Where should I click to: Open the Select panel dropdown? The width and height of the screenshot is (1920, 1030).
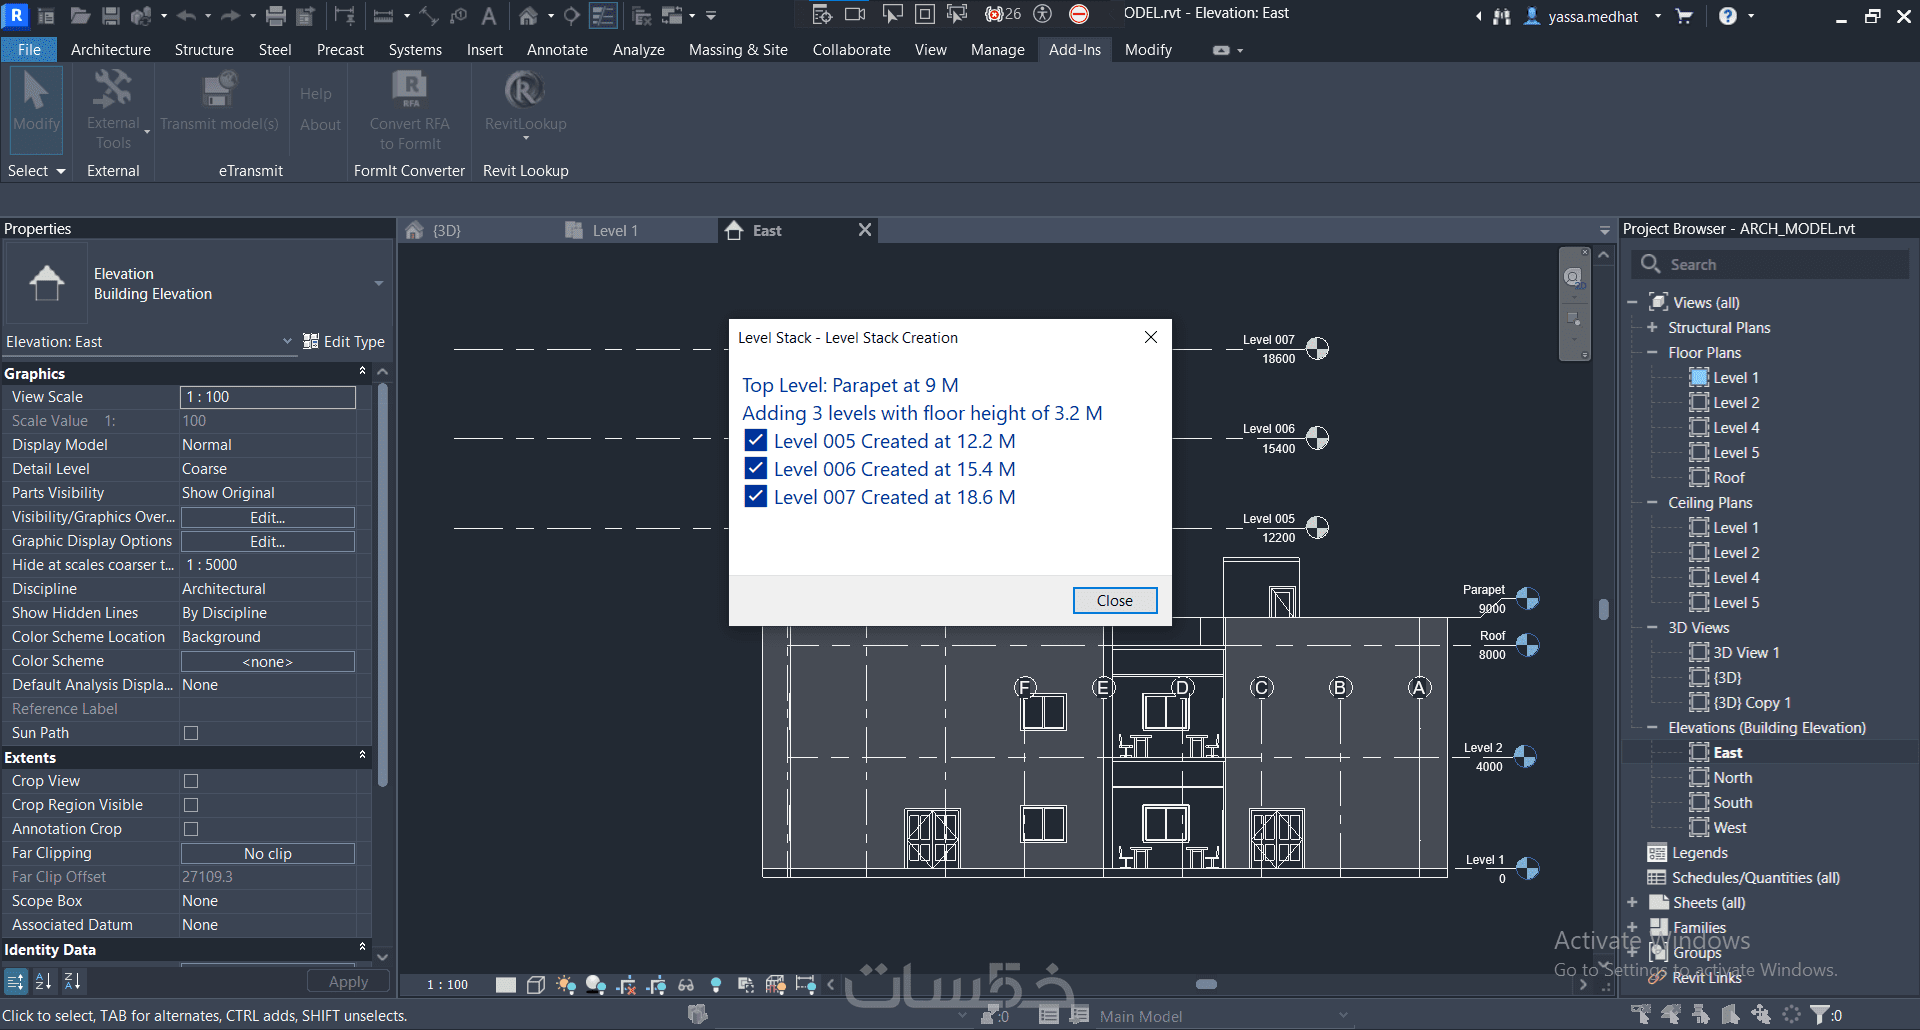36,171
